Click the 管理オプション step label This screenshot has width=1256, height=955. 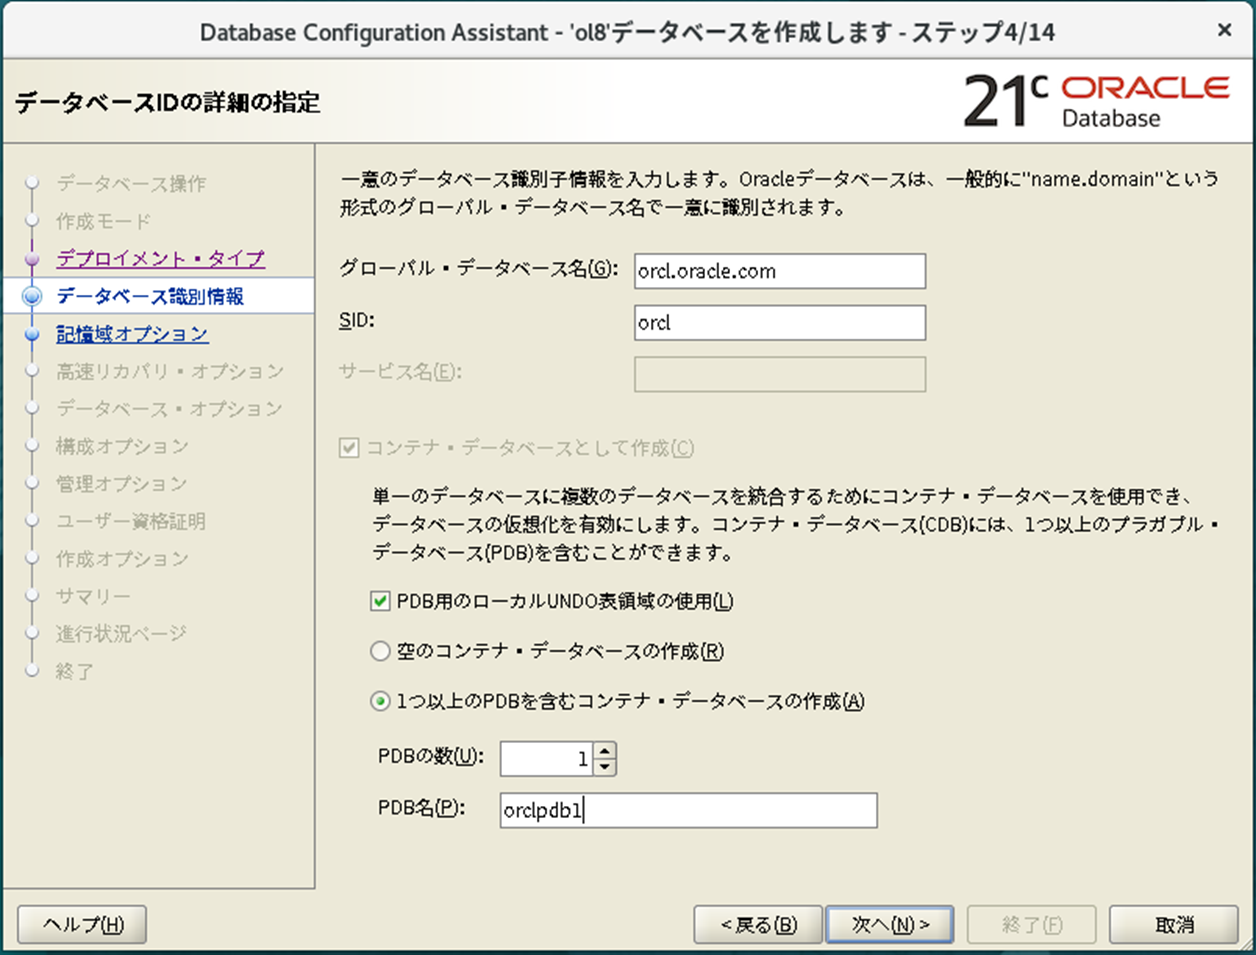point(122,484)
